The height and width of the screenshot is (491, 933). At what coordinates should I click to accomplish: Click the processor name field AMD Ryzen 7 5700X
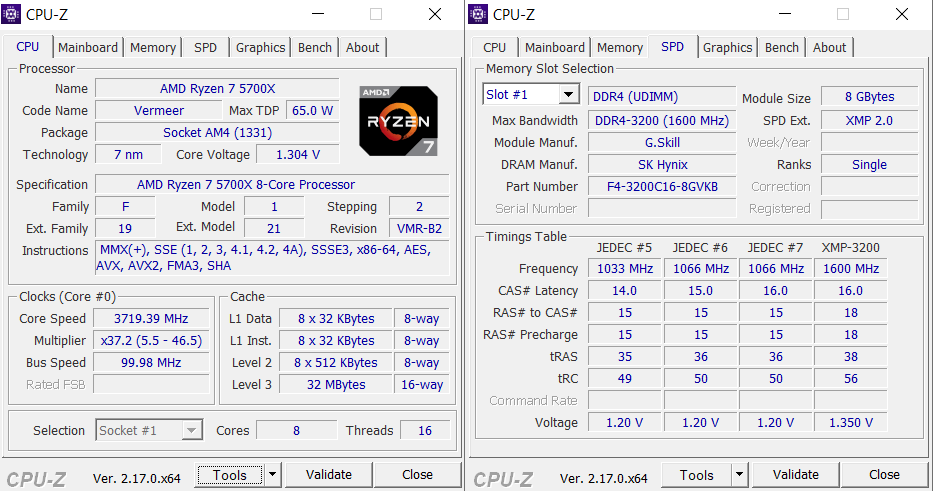[x=217, y=89]
